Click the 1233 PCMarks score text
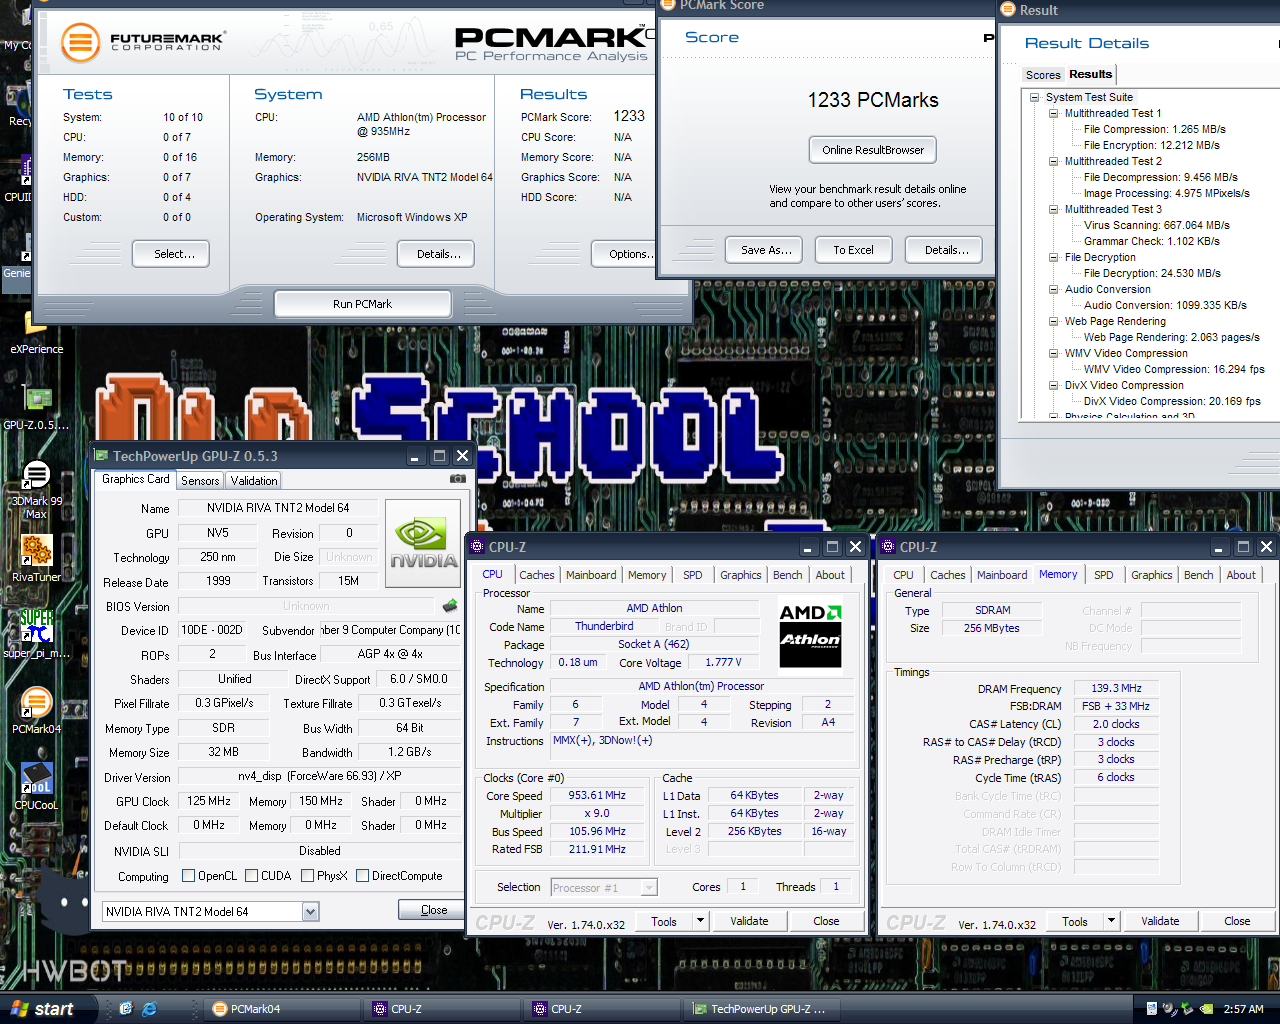The height and width of the screenshot is (1024, 1280). [x=873, y=100]
